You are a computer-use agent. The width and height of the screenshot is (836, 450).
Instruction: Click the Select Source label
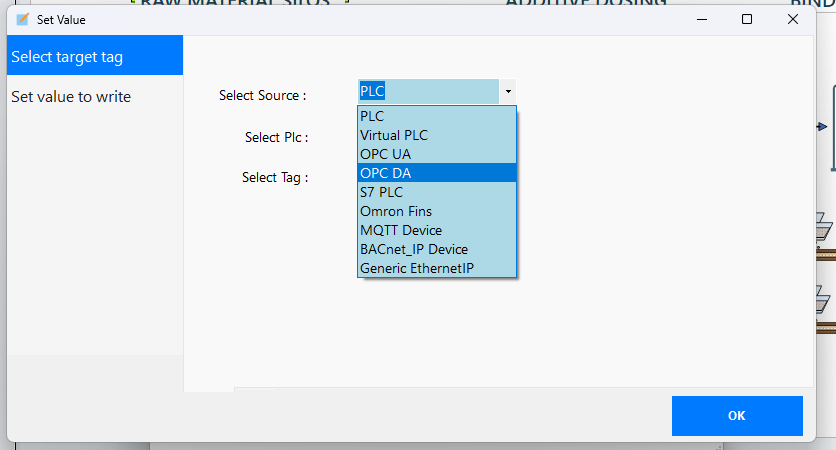tap(262, 96)
